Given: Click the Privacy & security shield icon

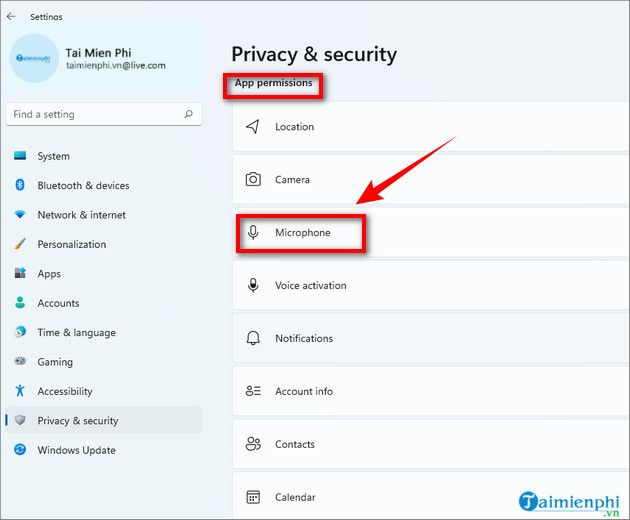Looking at the screenshot, I should pyautogui.click(x=20, y=420).
